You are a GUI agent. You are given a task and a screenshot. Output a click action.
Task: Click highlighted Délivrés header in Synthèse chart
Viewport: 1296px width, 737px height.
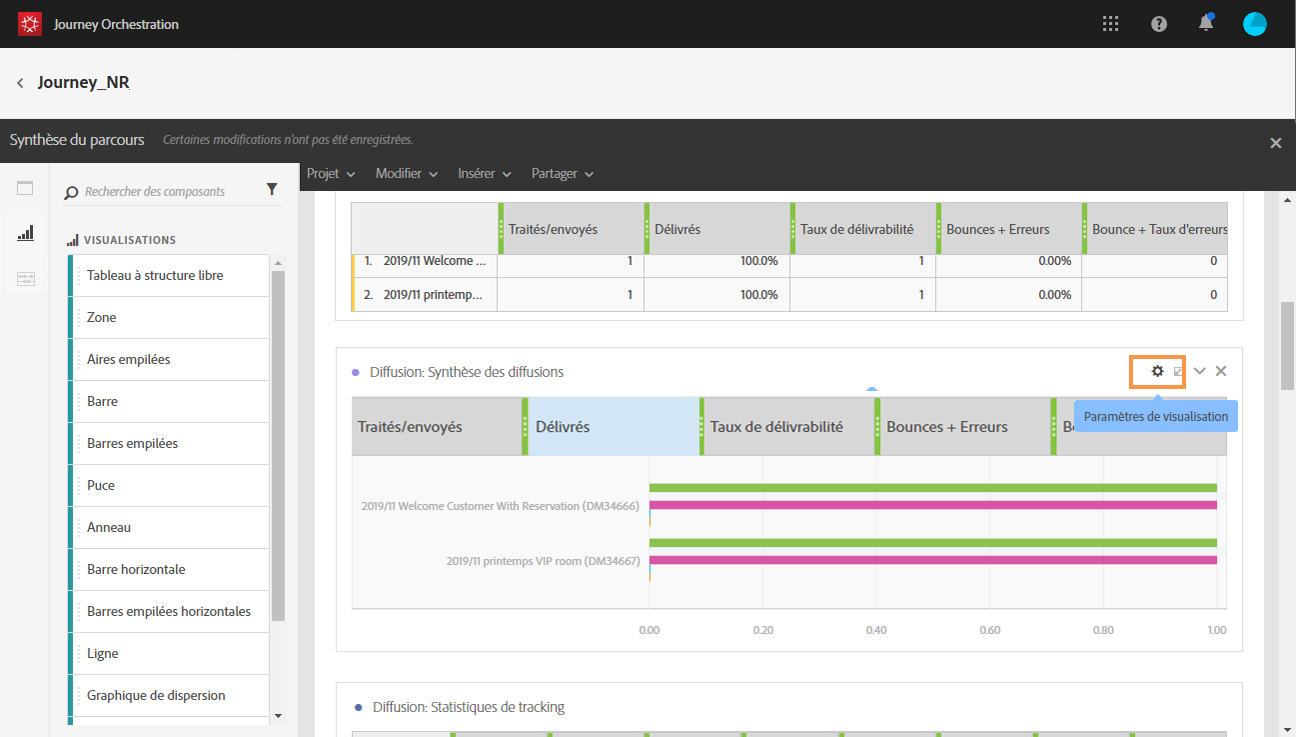click(613, 427)
